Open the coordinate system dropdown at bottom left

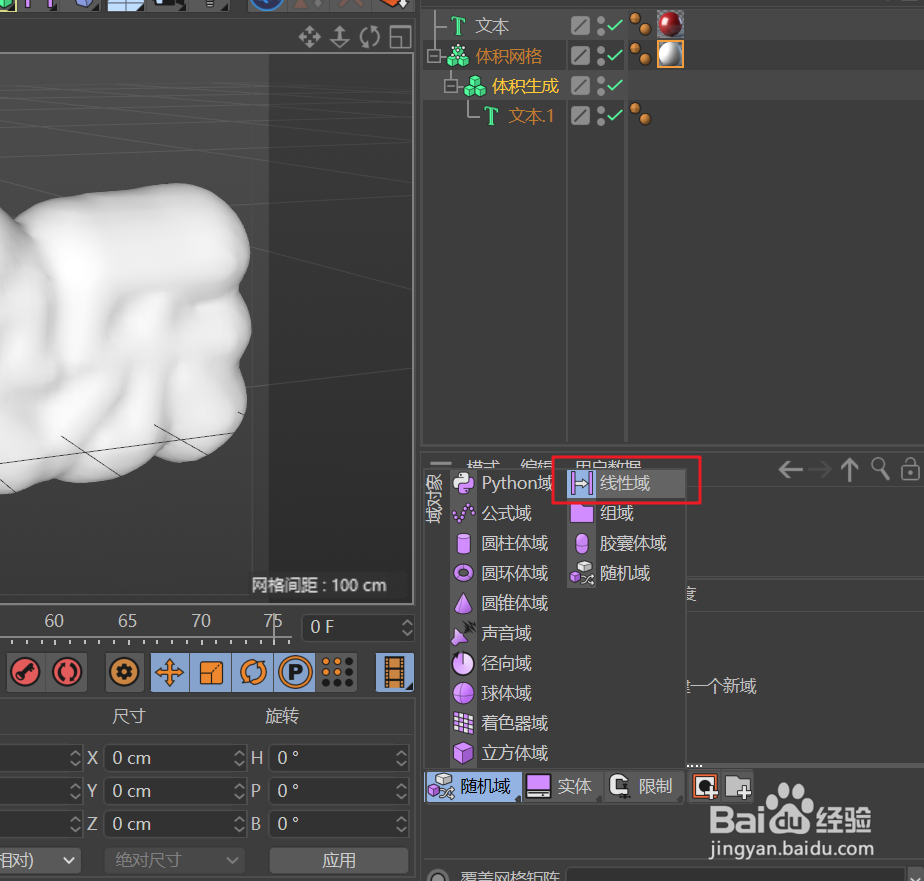tap(38, 859)
